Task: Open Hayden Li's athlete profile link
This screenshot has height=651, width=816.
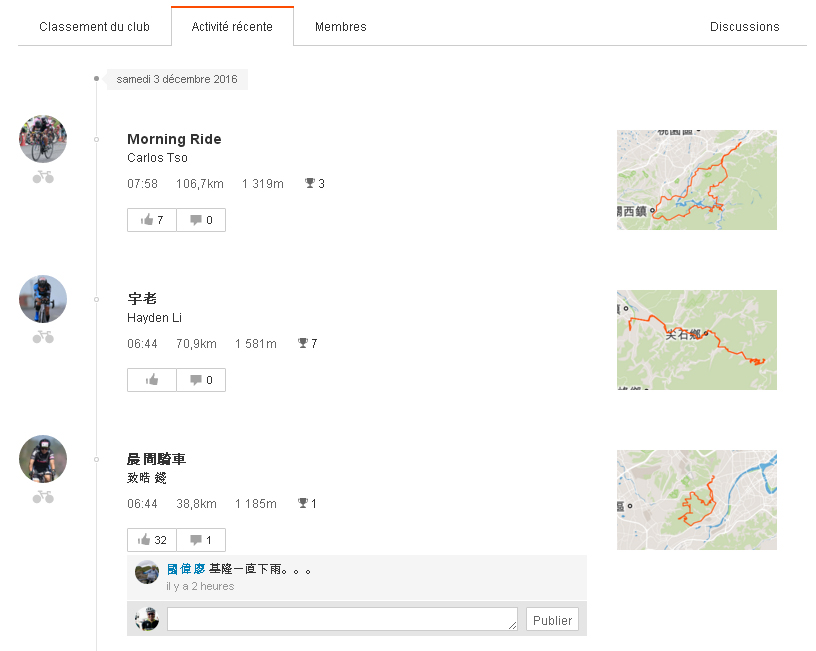Action: (154, 318)
